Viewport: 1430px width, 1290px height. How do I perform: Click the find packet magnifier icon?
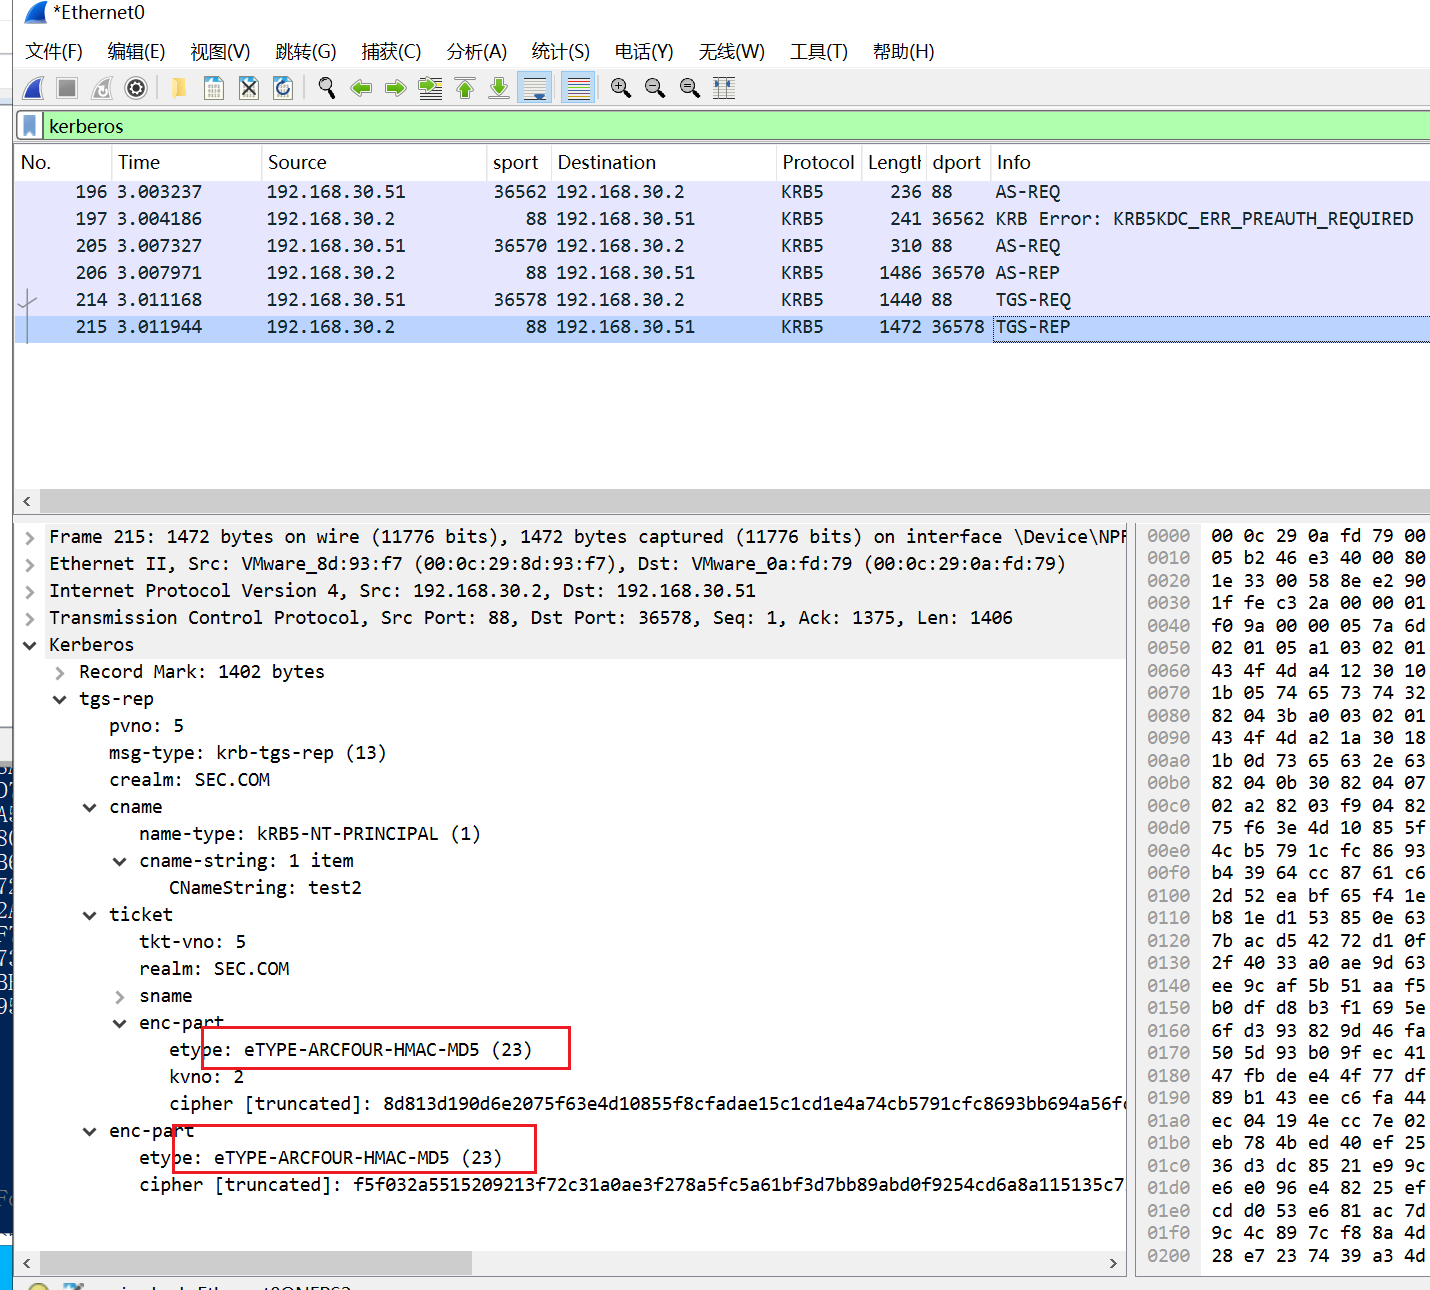pyautogui.click(x=326, y=88)
